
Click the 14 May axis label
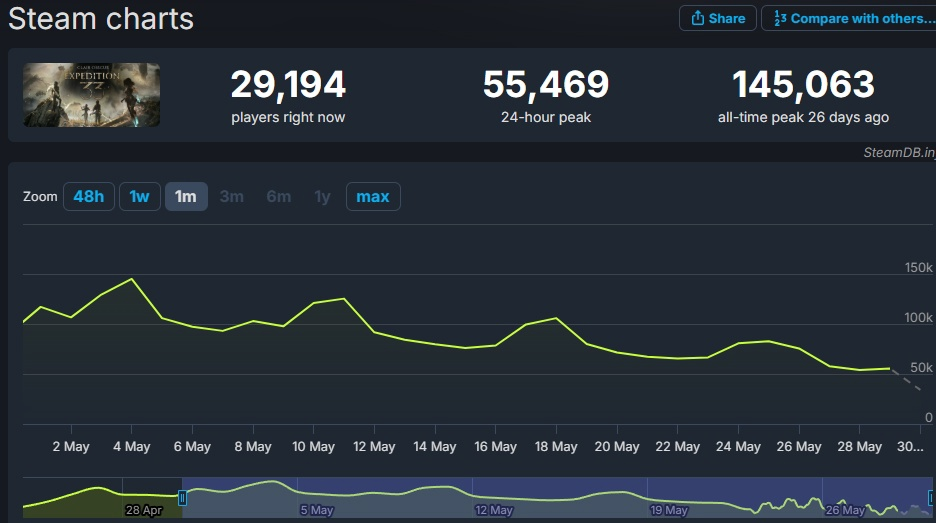pyautogui.click(x=435, y=447)
